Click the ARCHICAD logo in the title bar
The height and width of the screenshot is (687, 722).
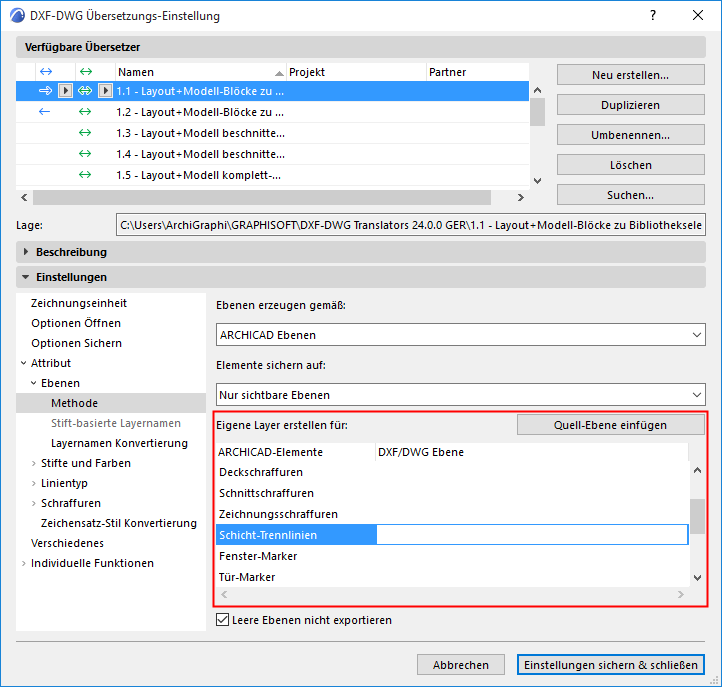[17, 16]
